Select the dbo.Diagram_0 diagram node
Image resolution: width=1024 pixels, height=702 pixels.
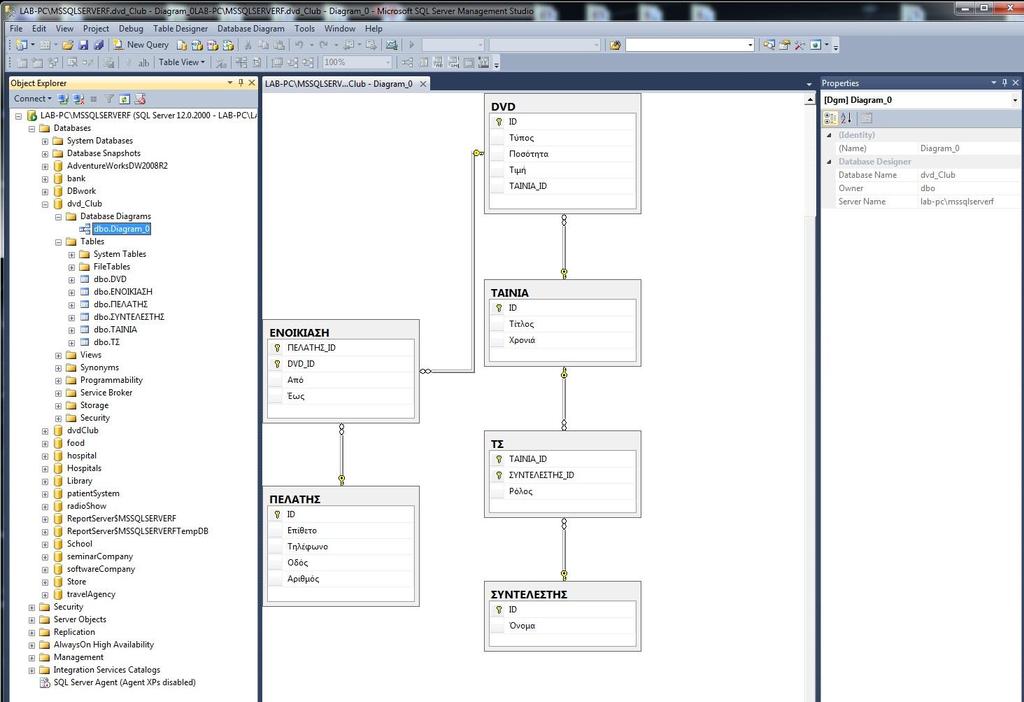pyautogui.click(x=121, y=229)
